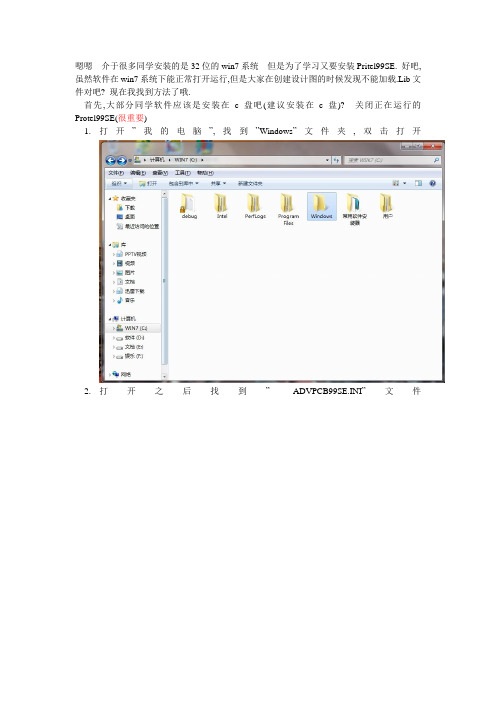Open the 工具(T) menu
496x702 pixels.
click(x=183, y=173)
